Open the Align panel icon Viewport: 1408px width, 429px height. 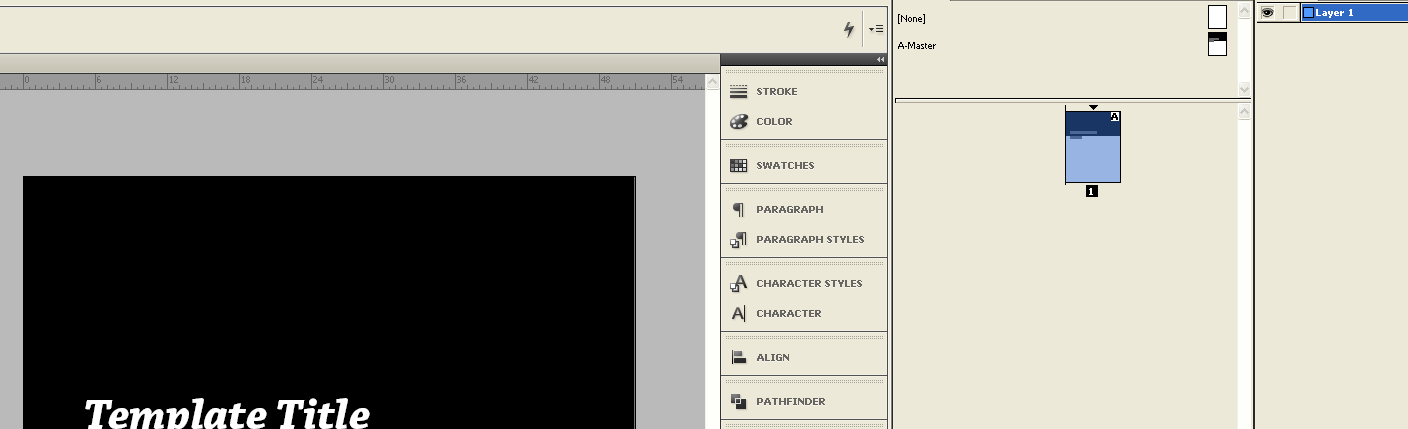tap(739, 358)
